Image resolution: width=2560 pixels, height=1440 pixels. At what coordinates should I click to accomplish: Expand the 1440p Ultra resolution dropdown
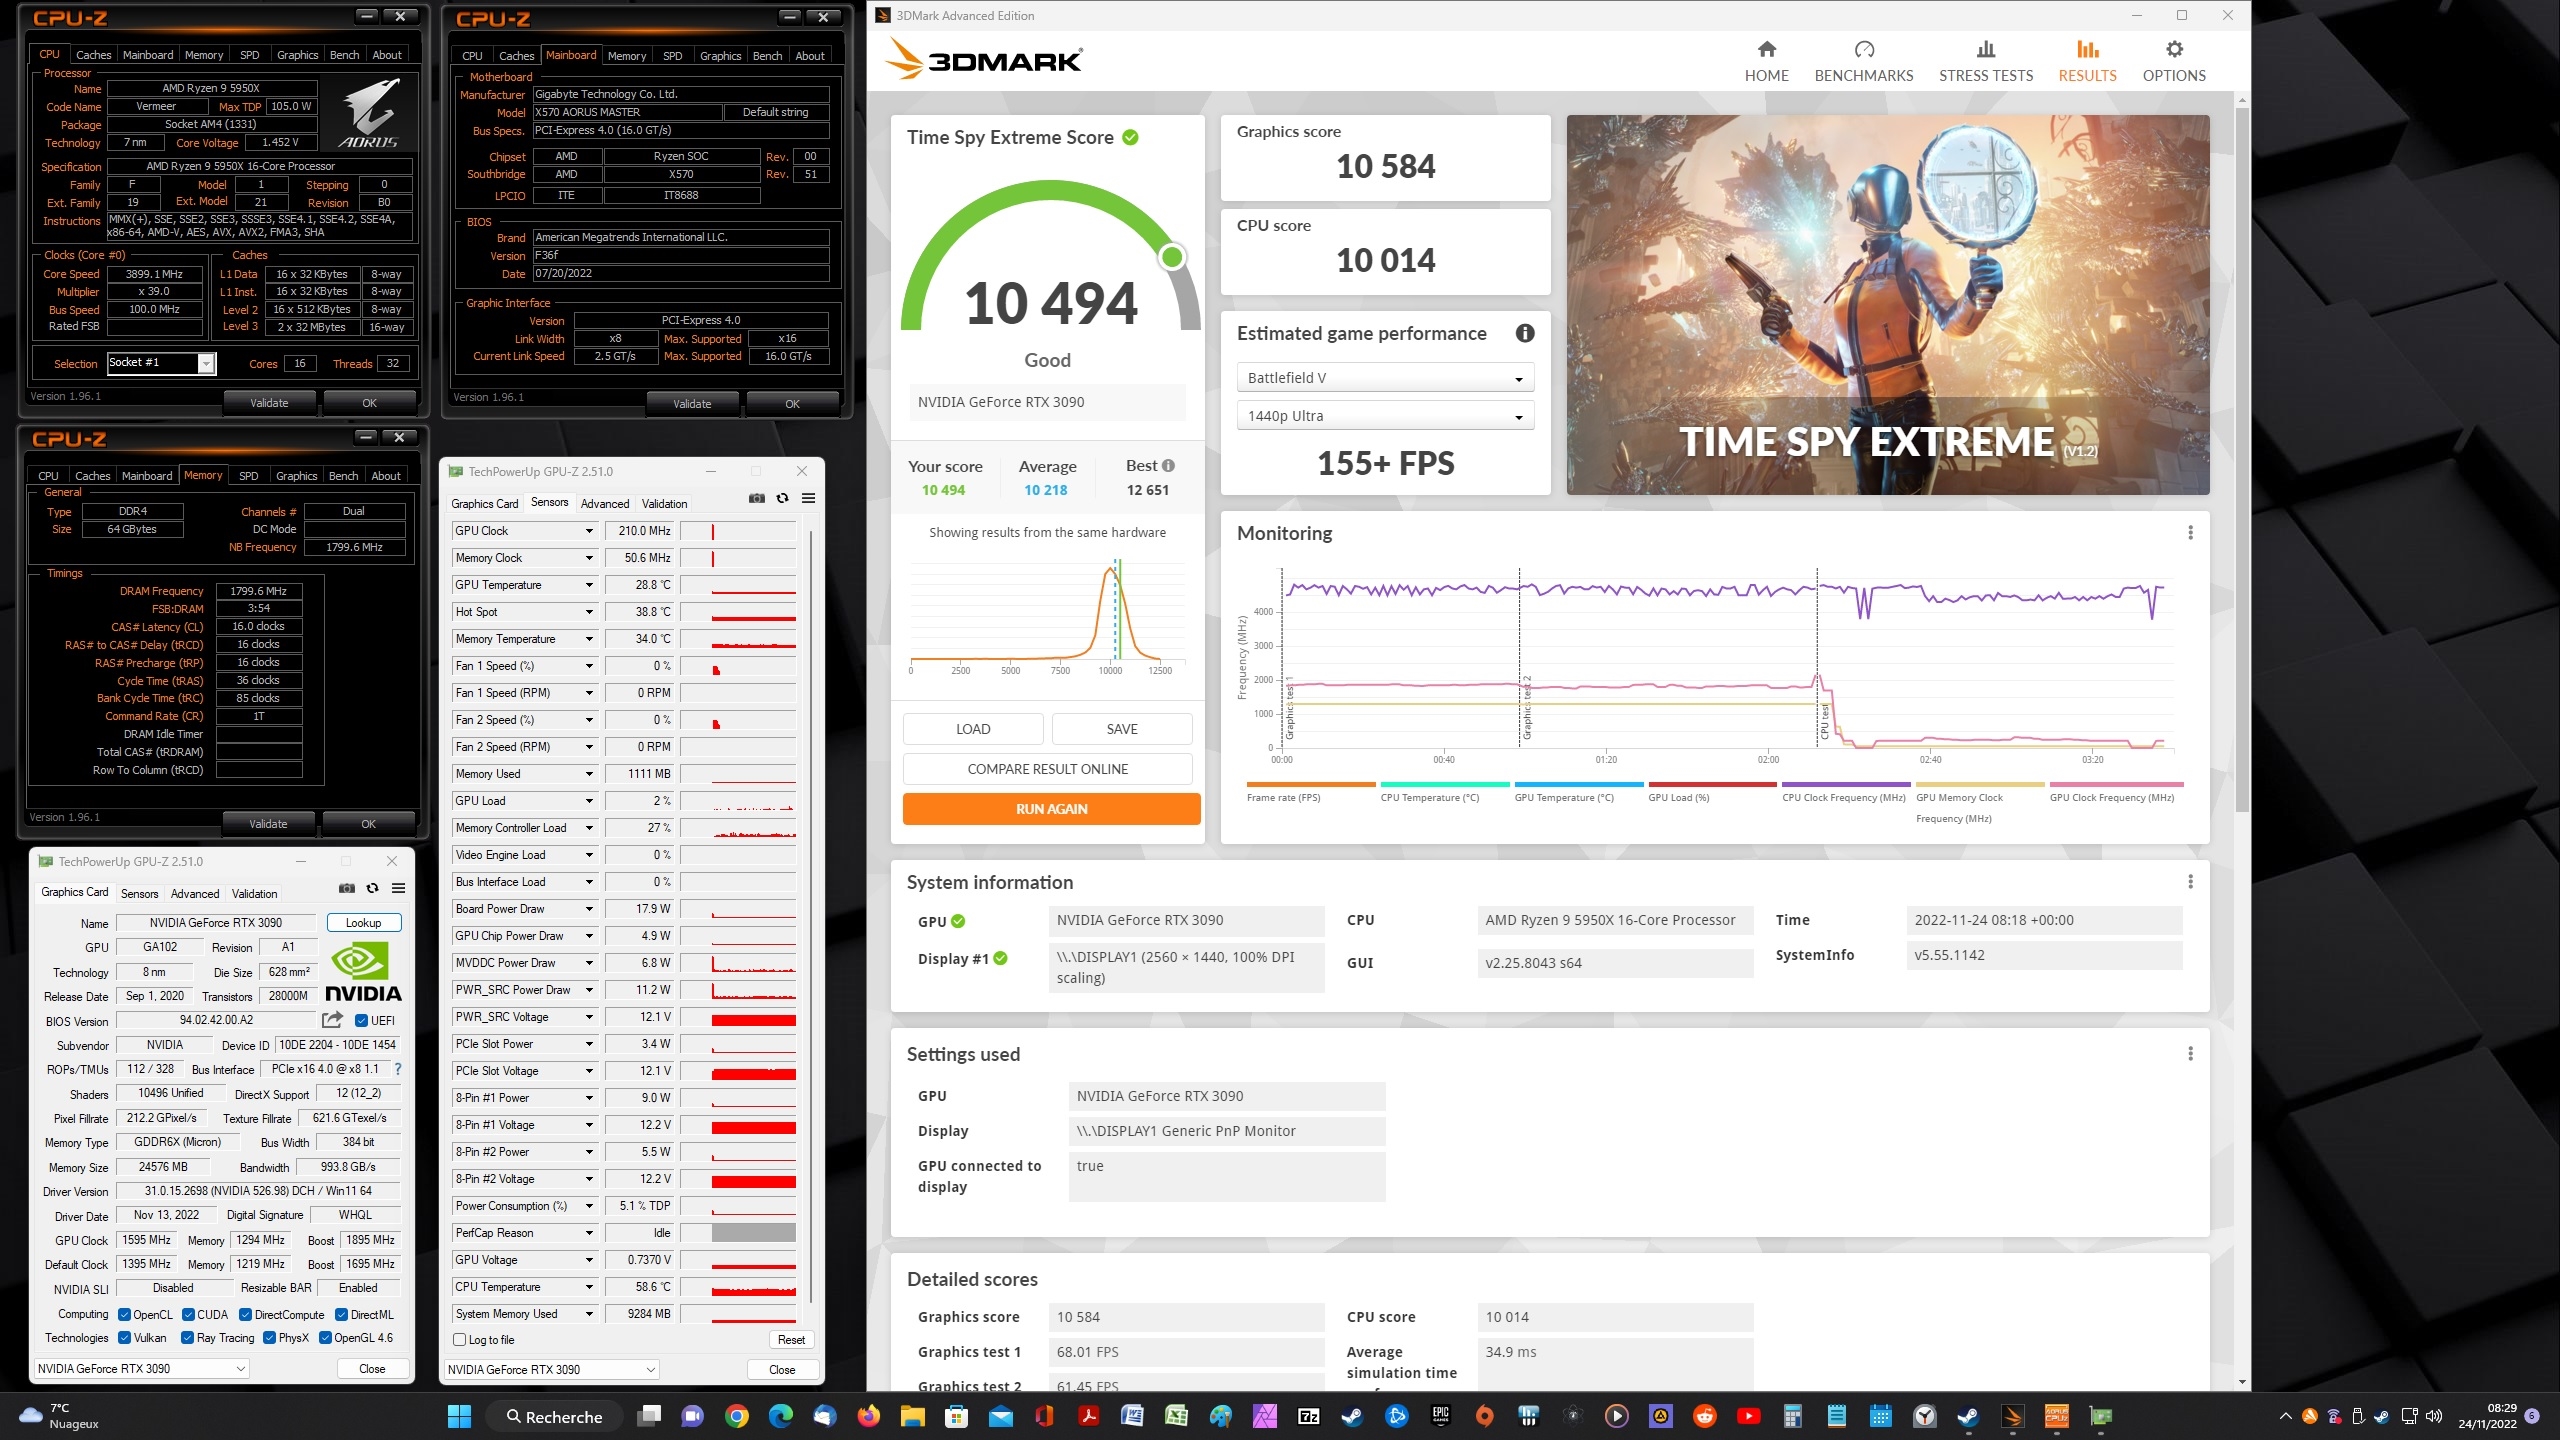coord(1384,416)
